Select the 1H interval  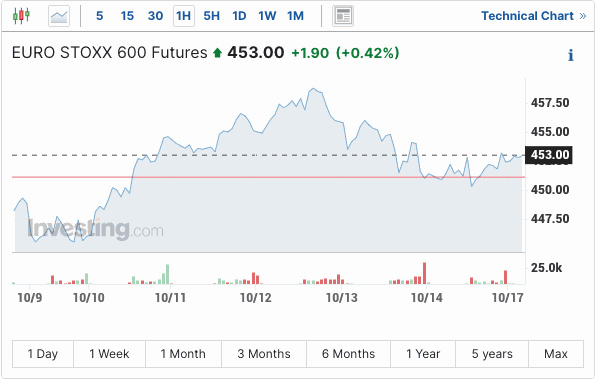(184, 16)
